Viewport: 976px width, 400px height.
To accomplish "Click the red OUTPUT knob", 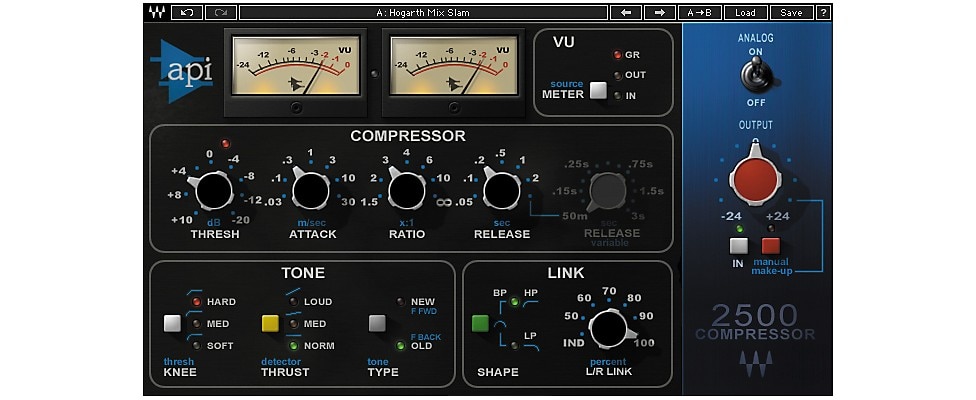I will [x=755, y=179].
